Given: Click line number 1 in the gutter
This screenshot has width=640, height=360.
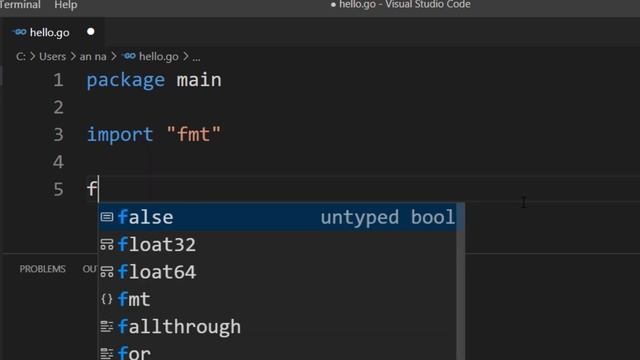Looking at the screenshot, I should (58, 80).
